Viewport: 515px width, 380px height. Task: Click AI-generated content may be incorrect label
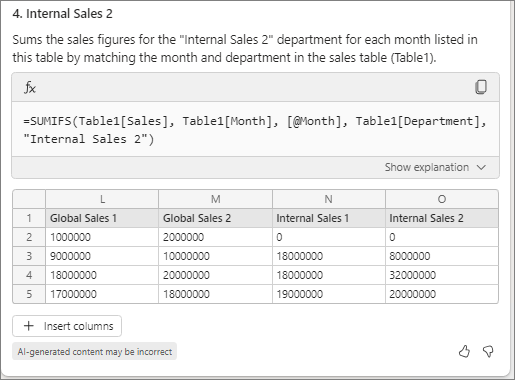[95, 352]
